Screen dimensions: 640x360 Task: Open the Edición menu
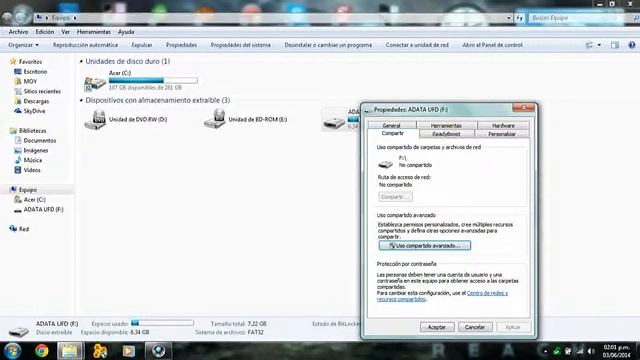click(x=44, y=32)
